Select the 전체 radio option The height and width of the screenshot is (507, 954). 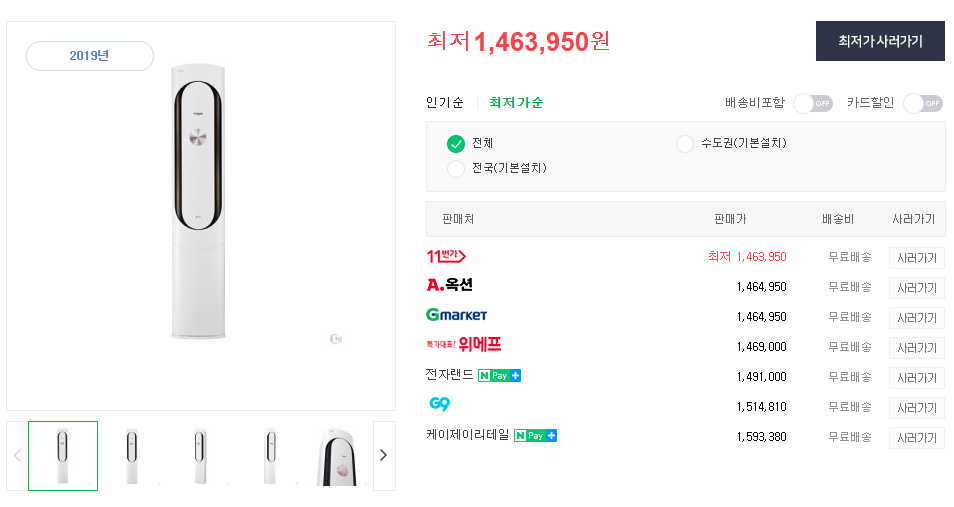point(456,144)
